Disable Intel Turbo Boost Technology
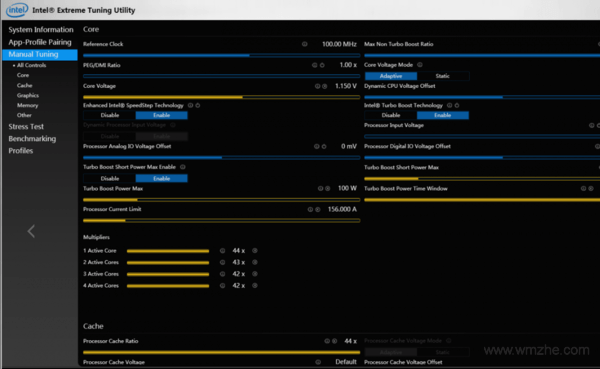The width and height of the screenshot is (600, 369). click(391, 115)
